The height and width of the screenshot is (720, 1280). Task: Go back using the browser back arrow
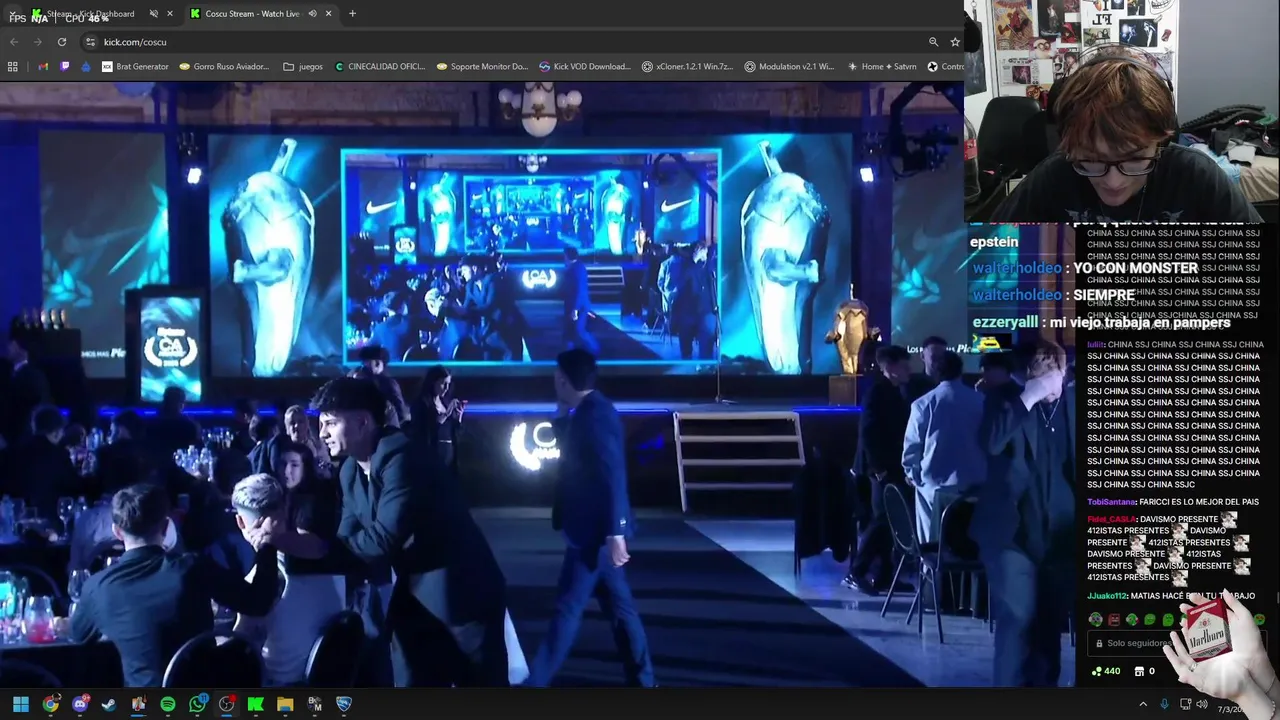click(x=14, y=42)
